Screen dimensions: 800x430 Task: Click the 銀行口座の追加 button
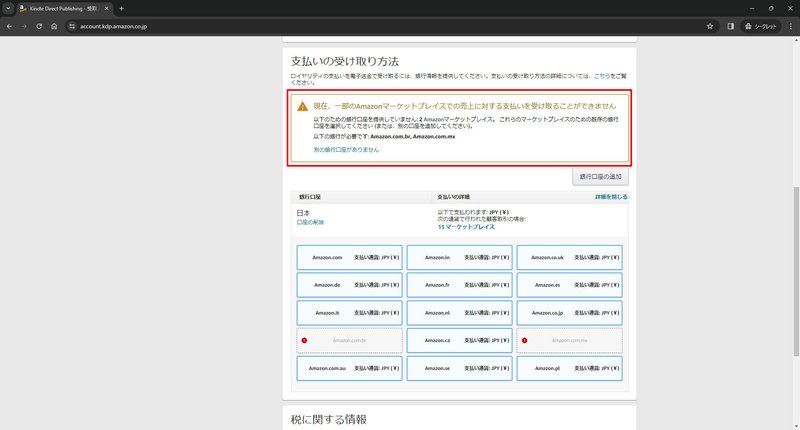point(600,176)
